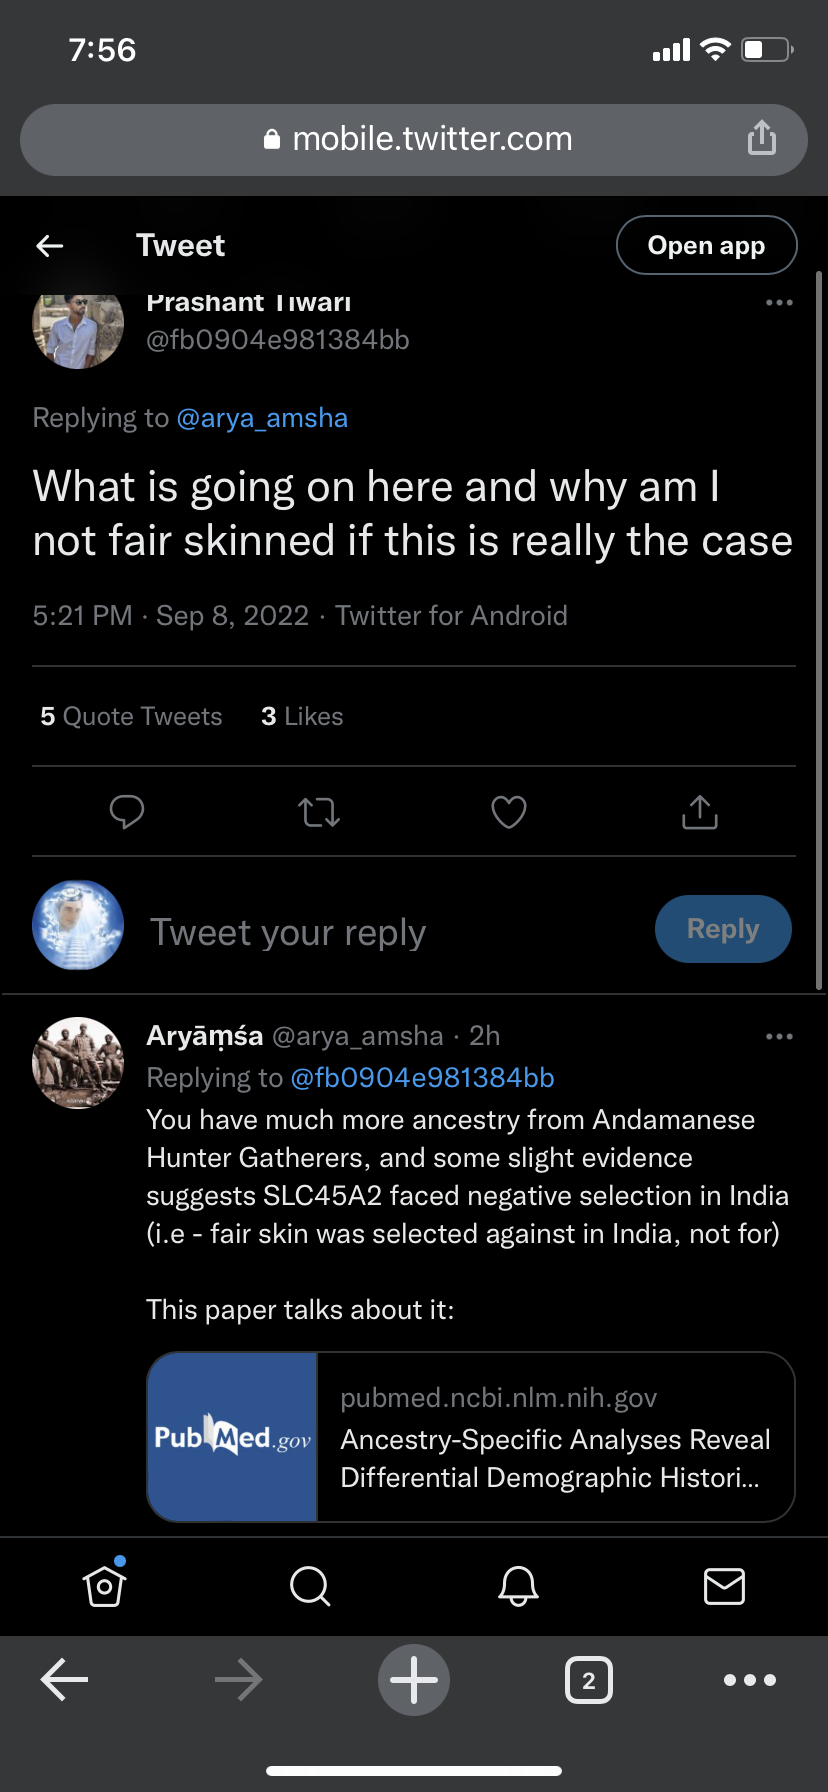The image size is (828, 1792).
Task: Open more options on Aryāṃśa's reply
Action: 779,1036
